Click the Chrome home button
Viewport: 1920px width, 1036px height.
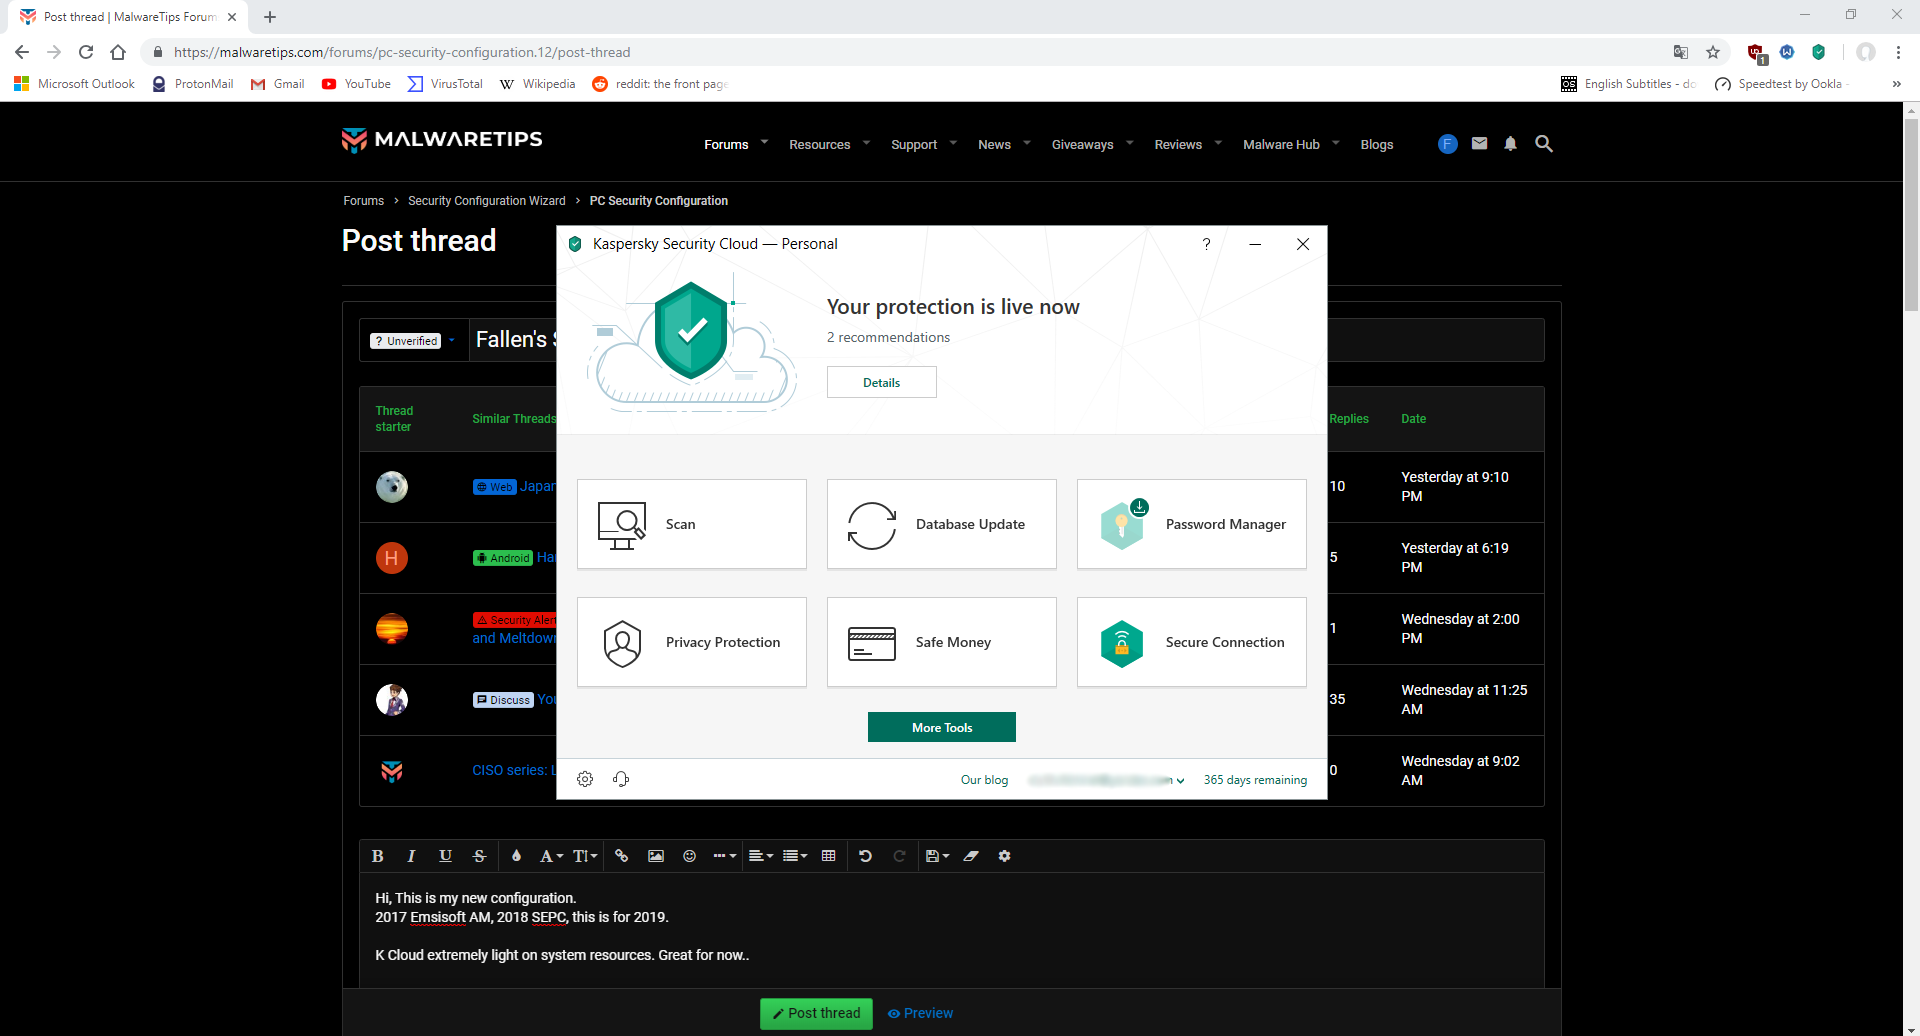tap(118, 52)
